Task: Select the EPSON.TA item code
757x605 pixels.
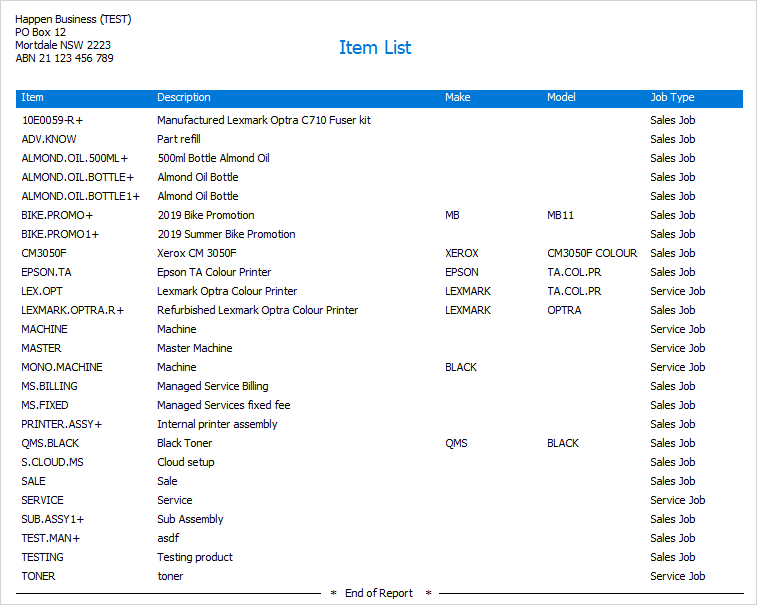Action: (46, 272)
